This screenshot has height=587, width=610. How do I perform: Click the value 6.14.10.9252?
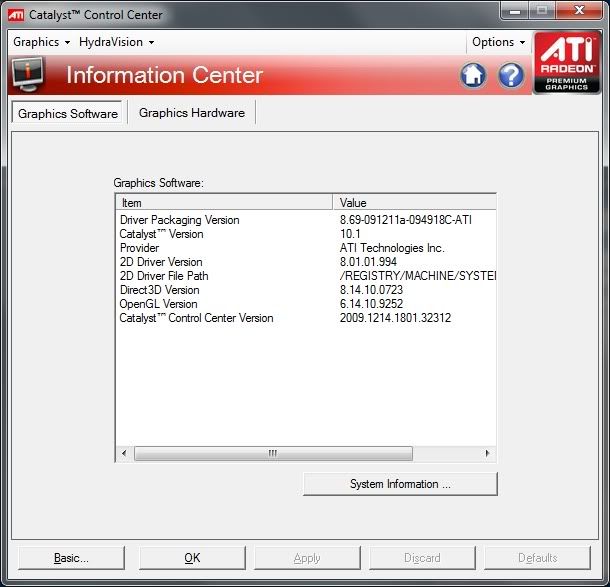[x=371, y=304]
